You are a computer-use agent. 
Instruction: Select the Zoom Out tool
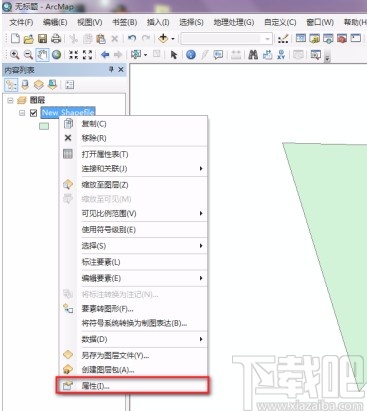(29, 54)
